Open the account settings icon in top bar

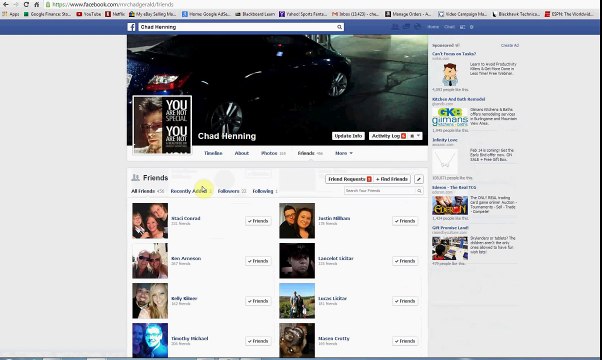coord(471,27)
